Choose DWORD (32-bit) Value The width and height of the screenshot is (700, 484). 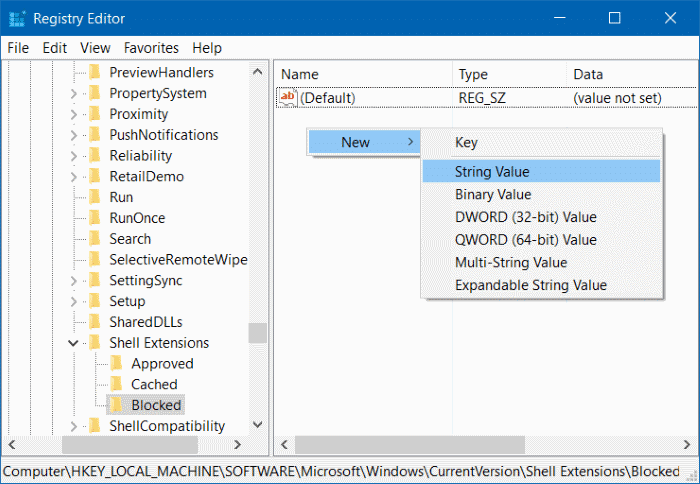(x=541, y=217)
